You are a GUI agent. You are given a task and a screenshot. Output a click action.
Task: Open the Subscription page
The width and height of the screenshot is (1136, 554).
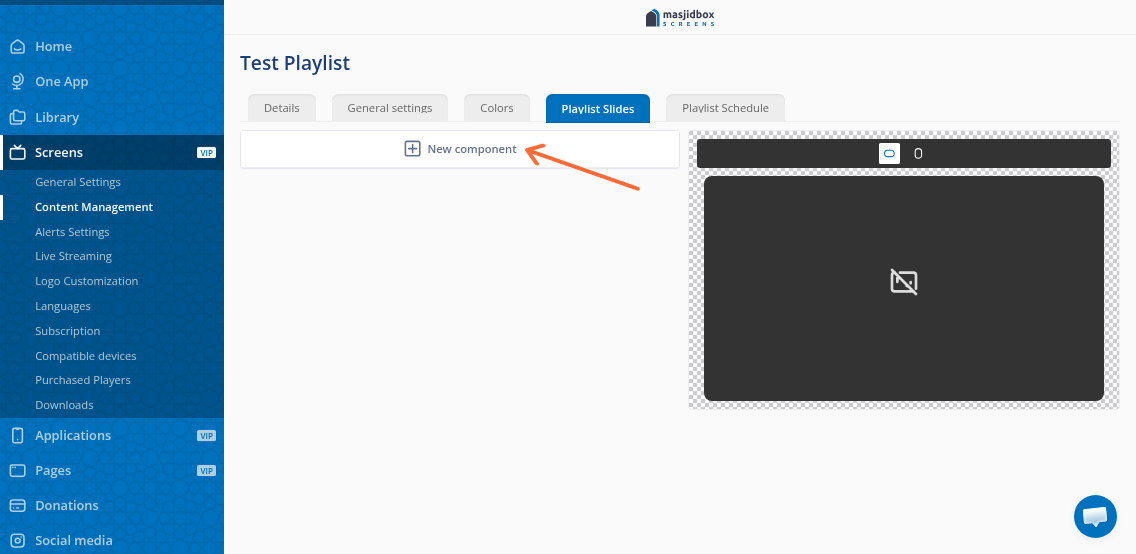67,331
